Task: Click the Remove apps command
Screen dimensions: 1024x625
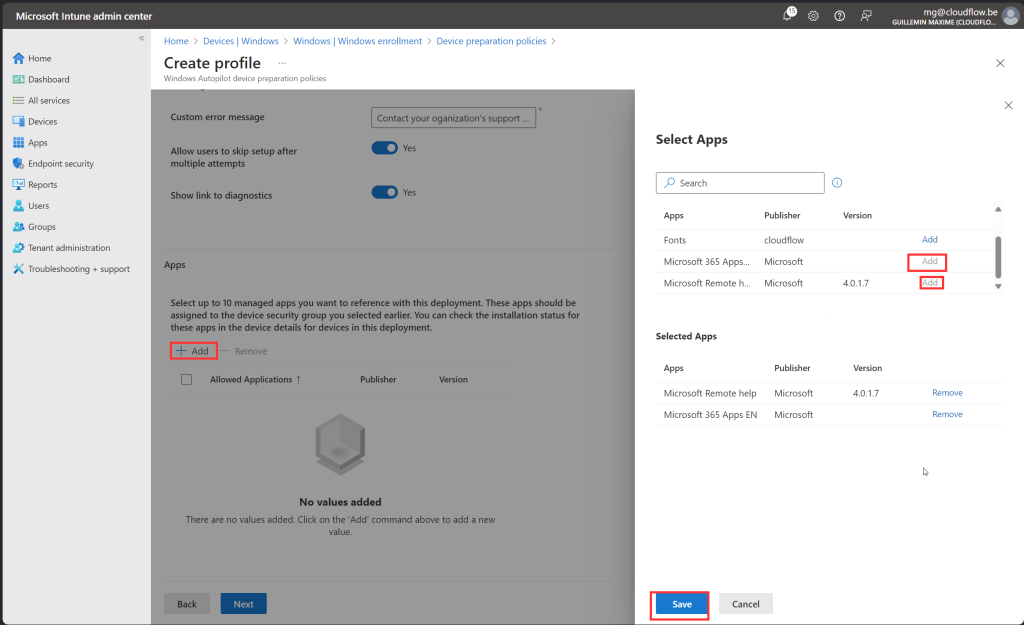Action: click(x=244, y=351)
